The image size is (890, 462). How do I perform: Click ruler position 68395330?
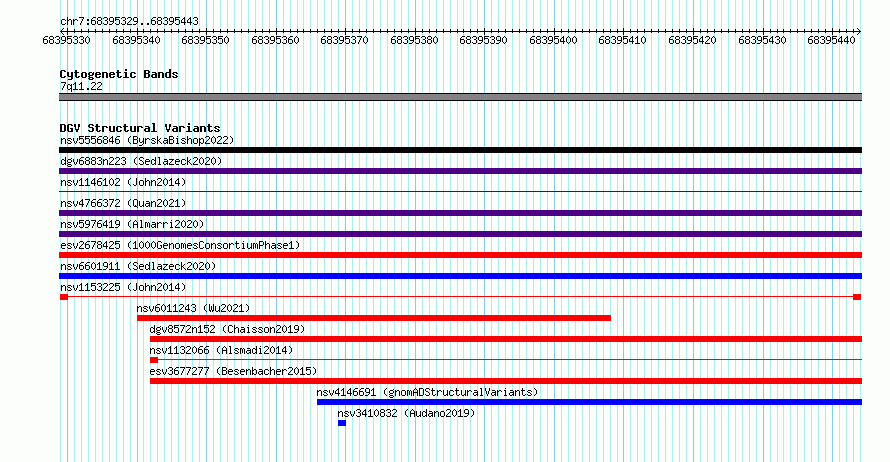66,40
